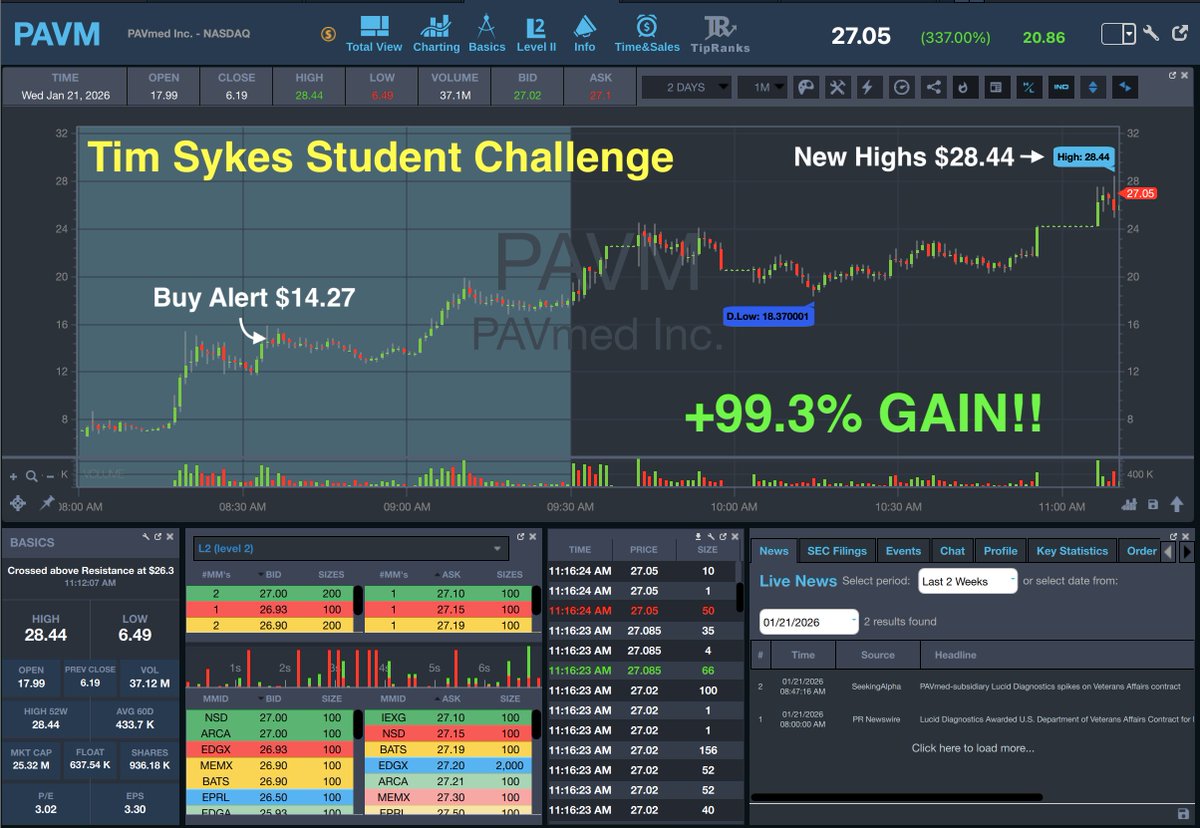This screenshot has width=1200, height=828.
Task: Click the PAVM ticker symbol
Action: click(57, 34)
